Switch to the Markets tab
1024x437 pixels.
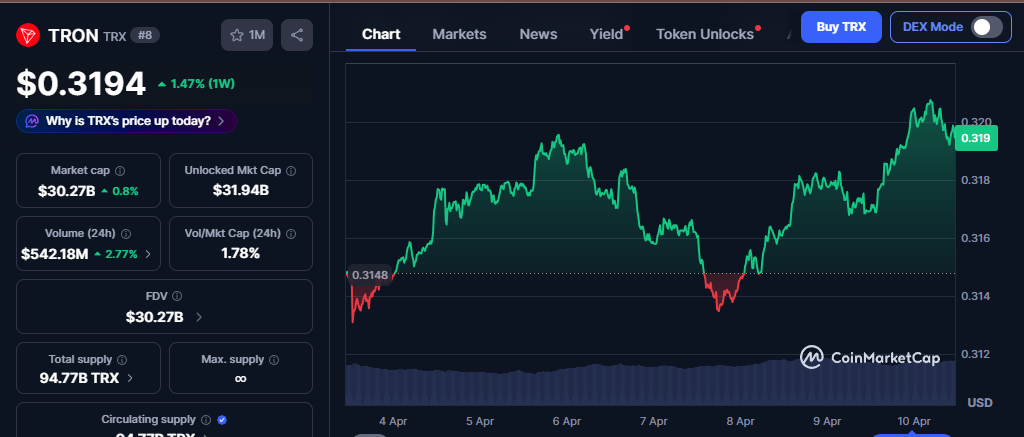pyautogui.click(x=459, y=34)
